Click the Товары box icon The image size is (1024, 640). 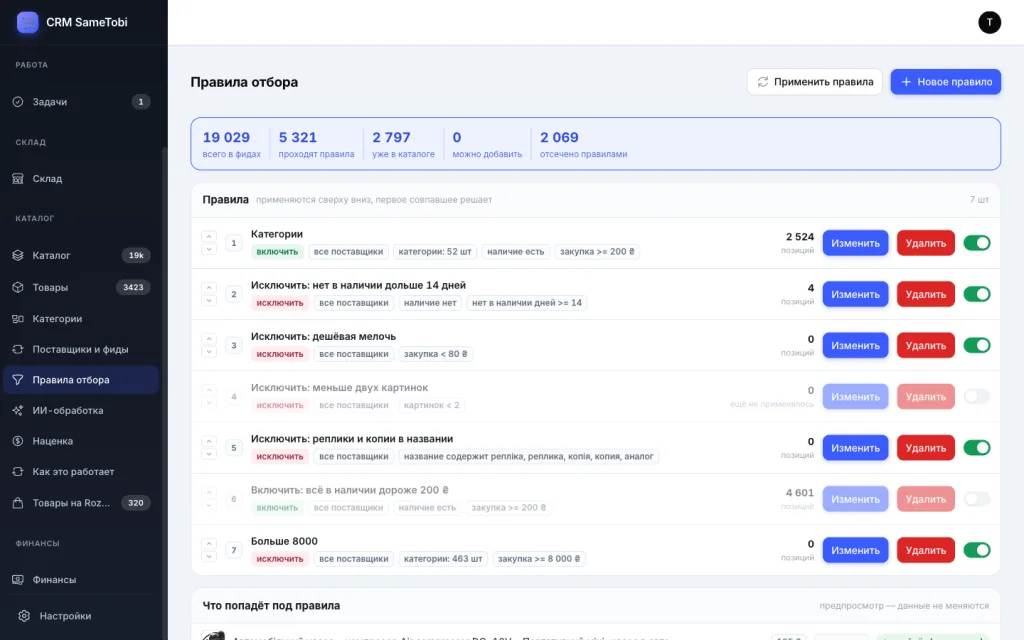point(18,287)
